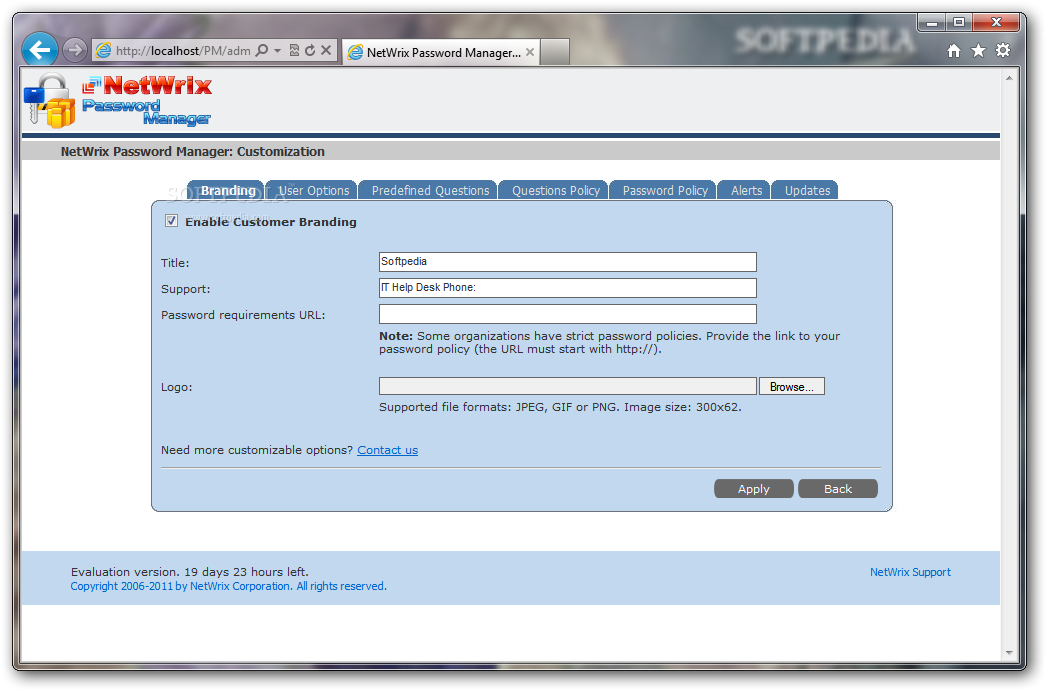Viewport: 1047px width, 691px height.
Task: Click the compatibility view icon
Action: click(294, 50)
